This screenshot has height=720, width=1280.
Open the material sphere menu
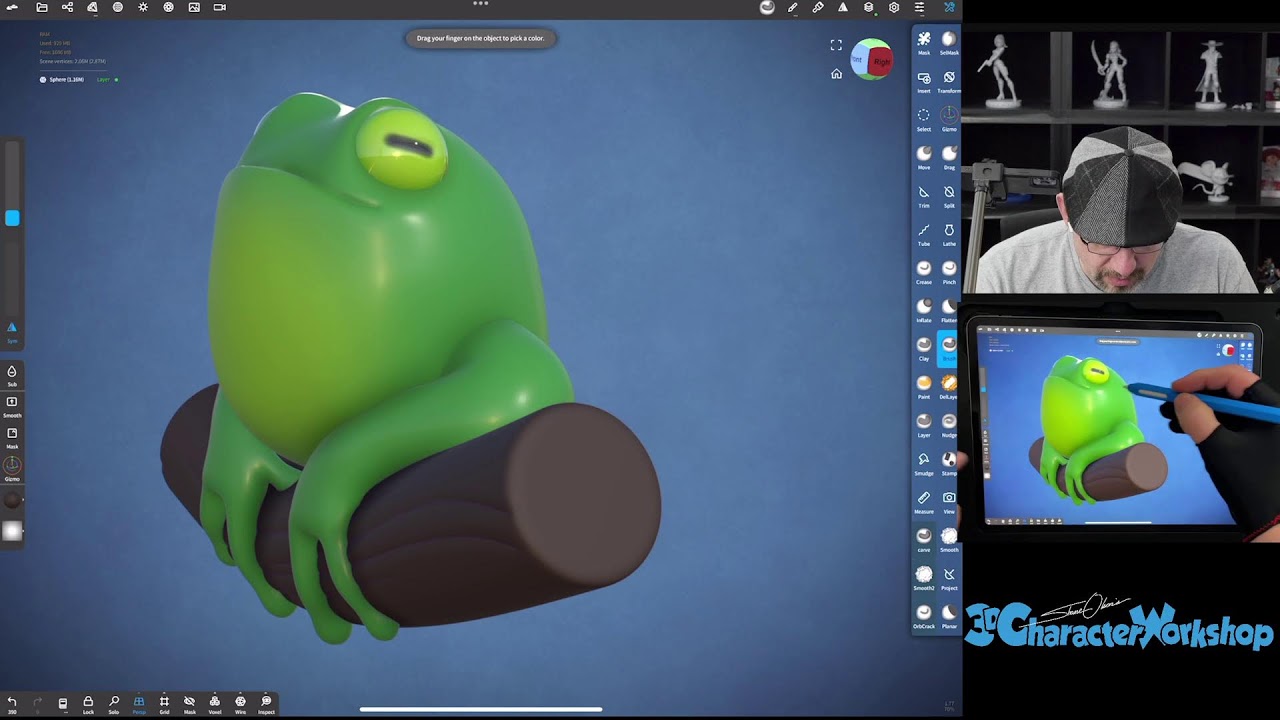click(118, 7)
